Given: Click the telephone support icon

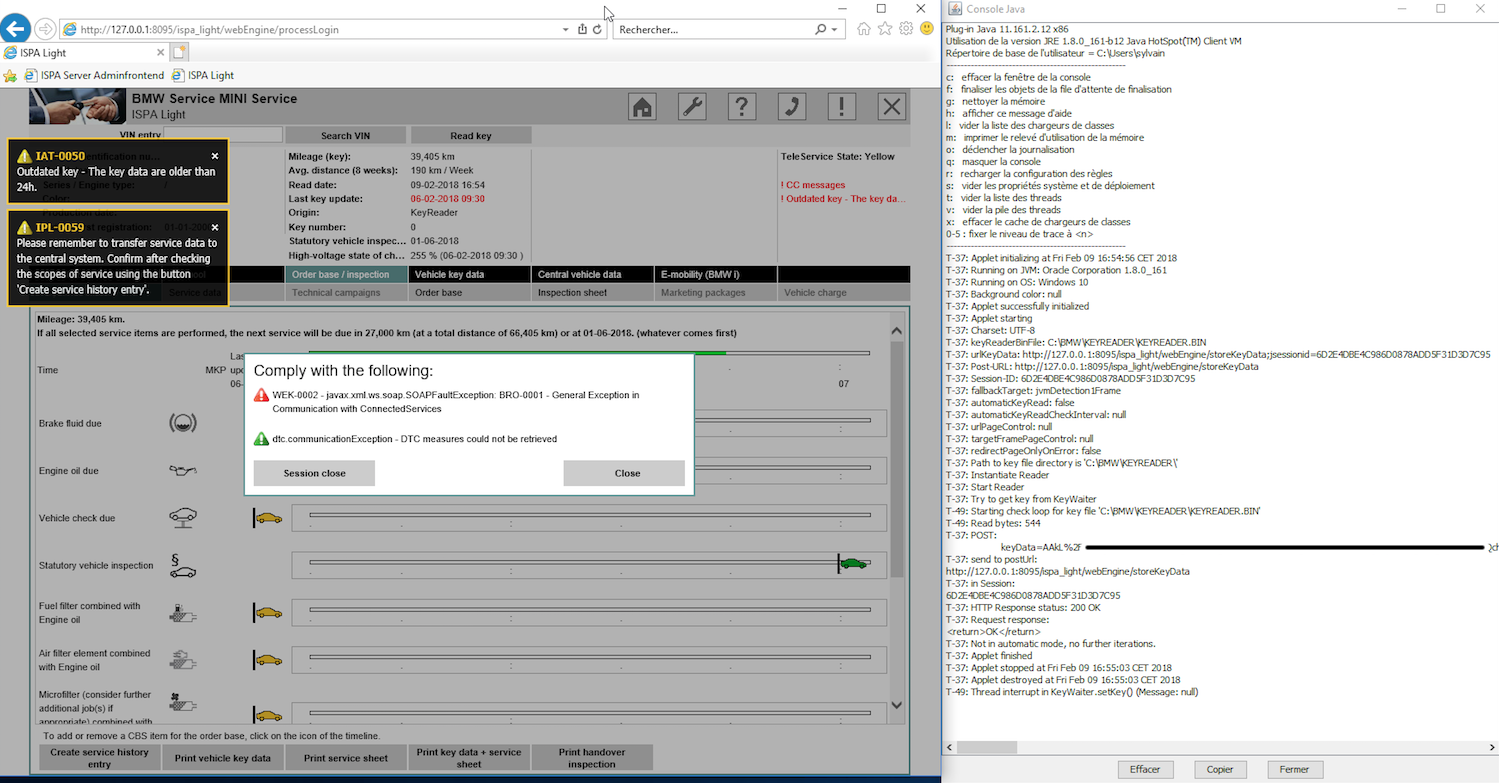Looking at the screenshot, I should (x=792, y=106).
